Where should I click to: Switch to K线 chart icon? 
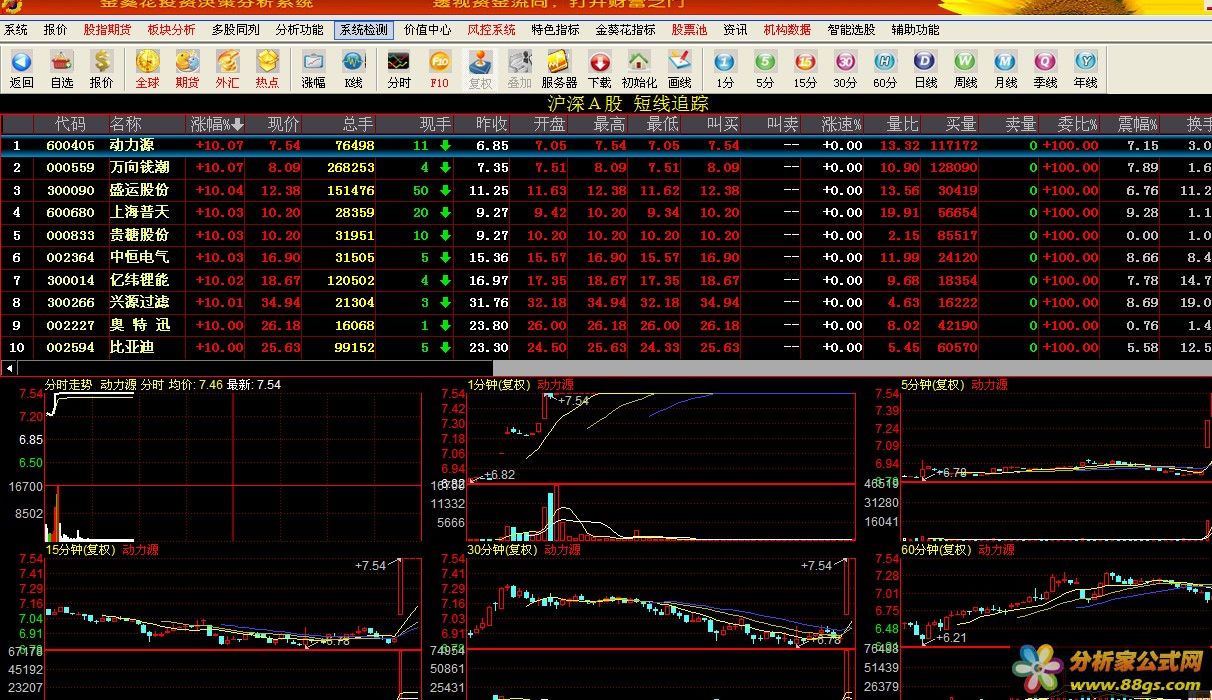[x=353, y=69]
